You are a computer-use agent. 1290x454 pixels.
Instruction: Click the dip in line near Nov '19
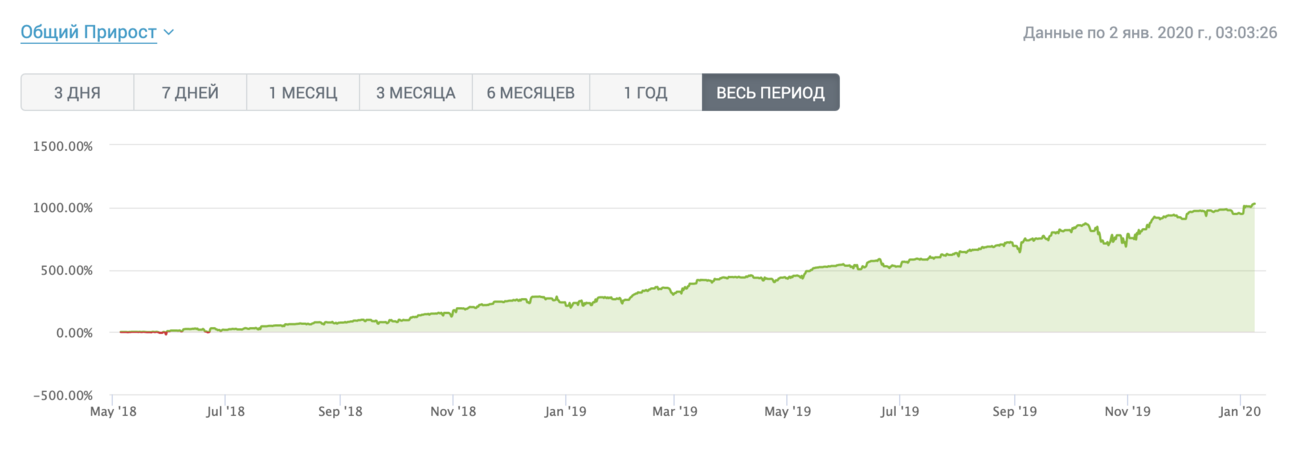click(1107, 243)
